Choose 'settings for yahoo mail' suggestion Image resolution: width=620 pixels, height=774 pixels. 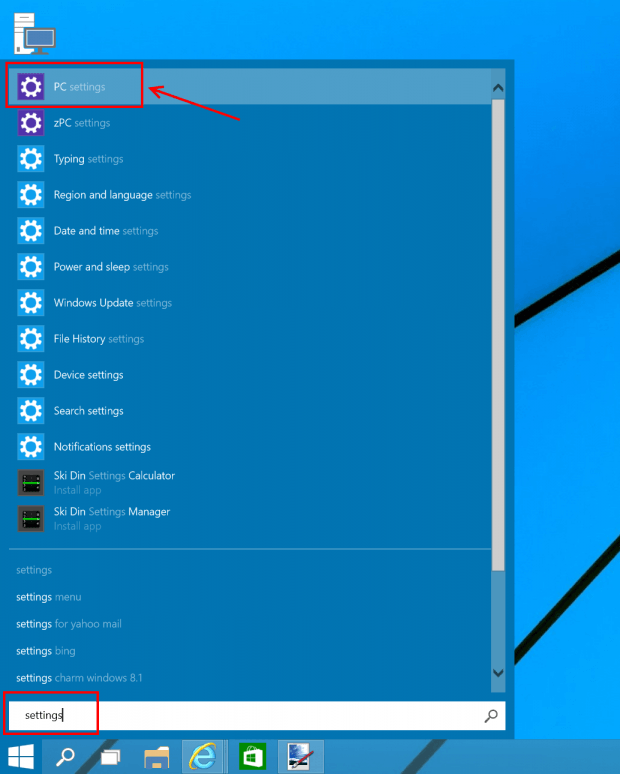coord(69,624)
